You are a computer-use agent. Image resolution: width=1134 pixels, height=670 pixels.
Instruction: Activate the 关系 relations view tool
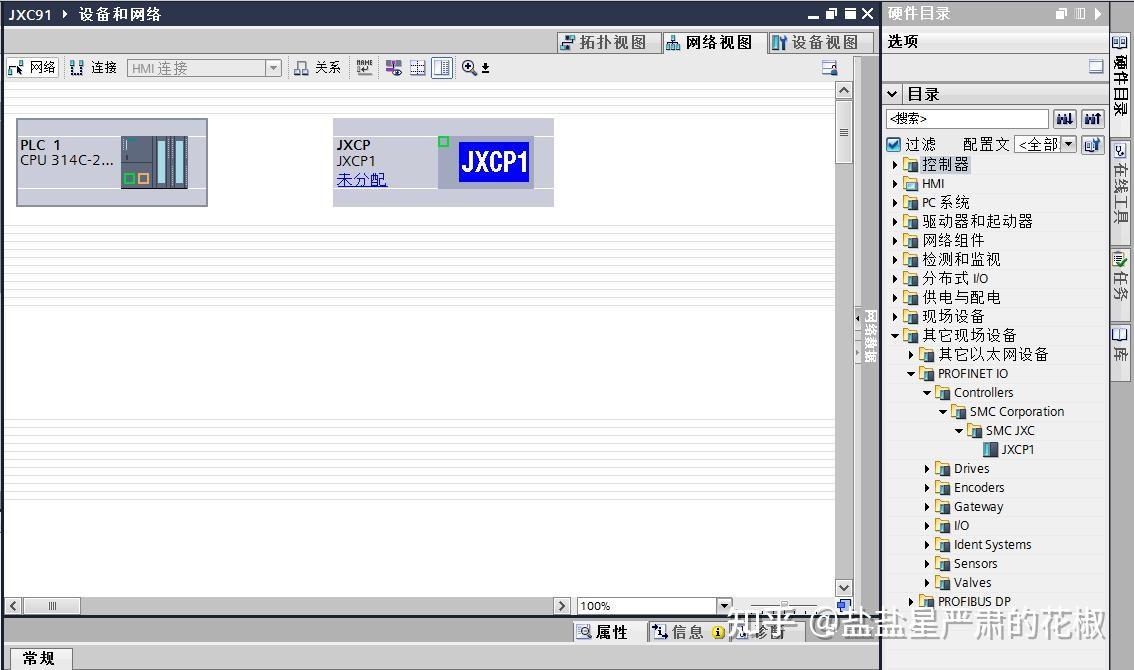pyautogui.click(x=317, y=67)
